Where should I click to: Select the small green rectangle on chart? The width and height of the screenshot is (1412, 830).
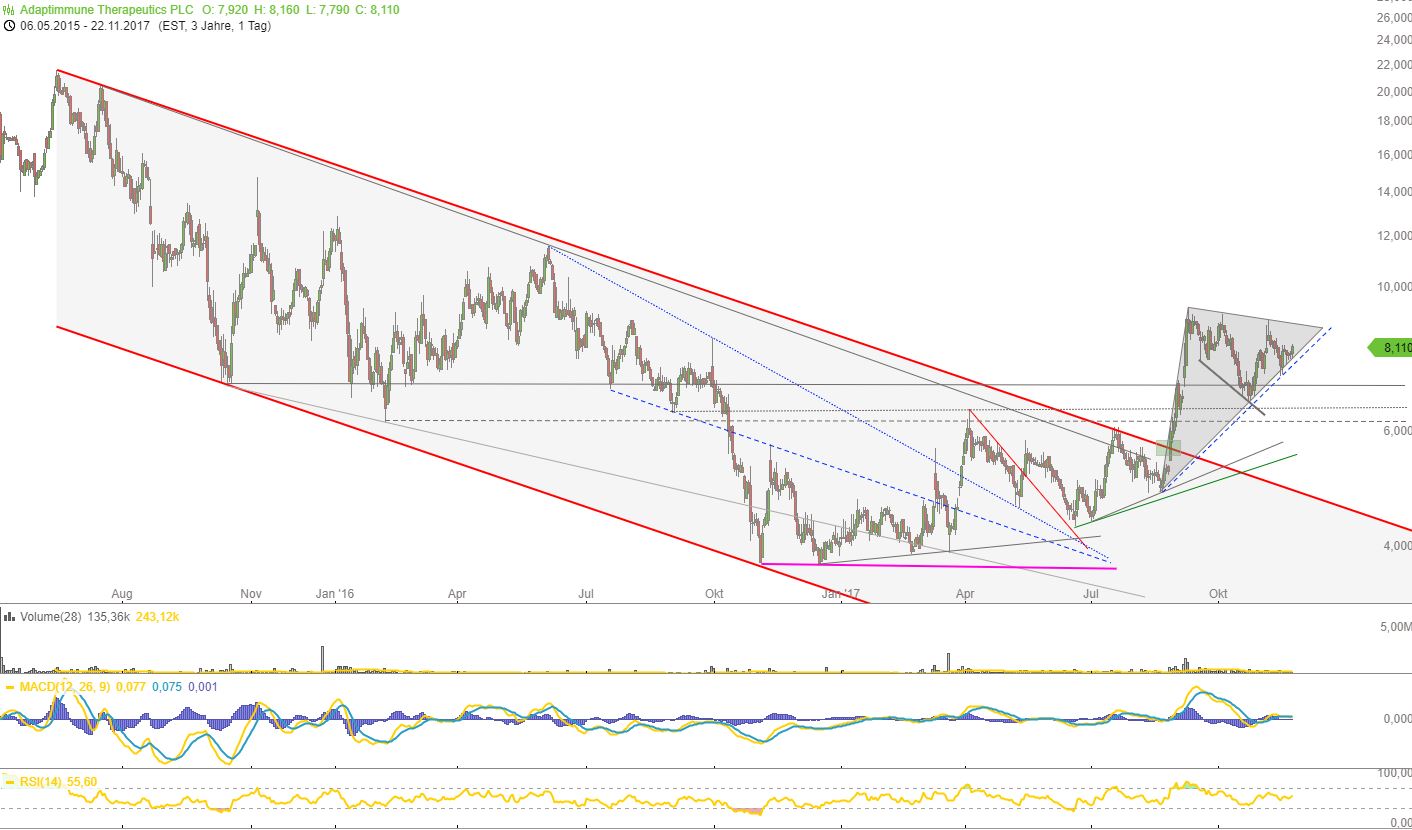[1168, 449]
